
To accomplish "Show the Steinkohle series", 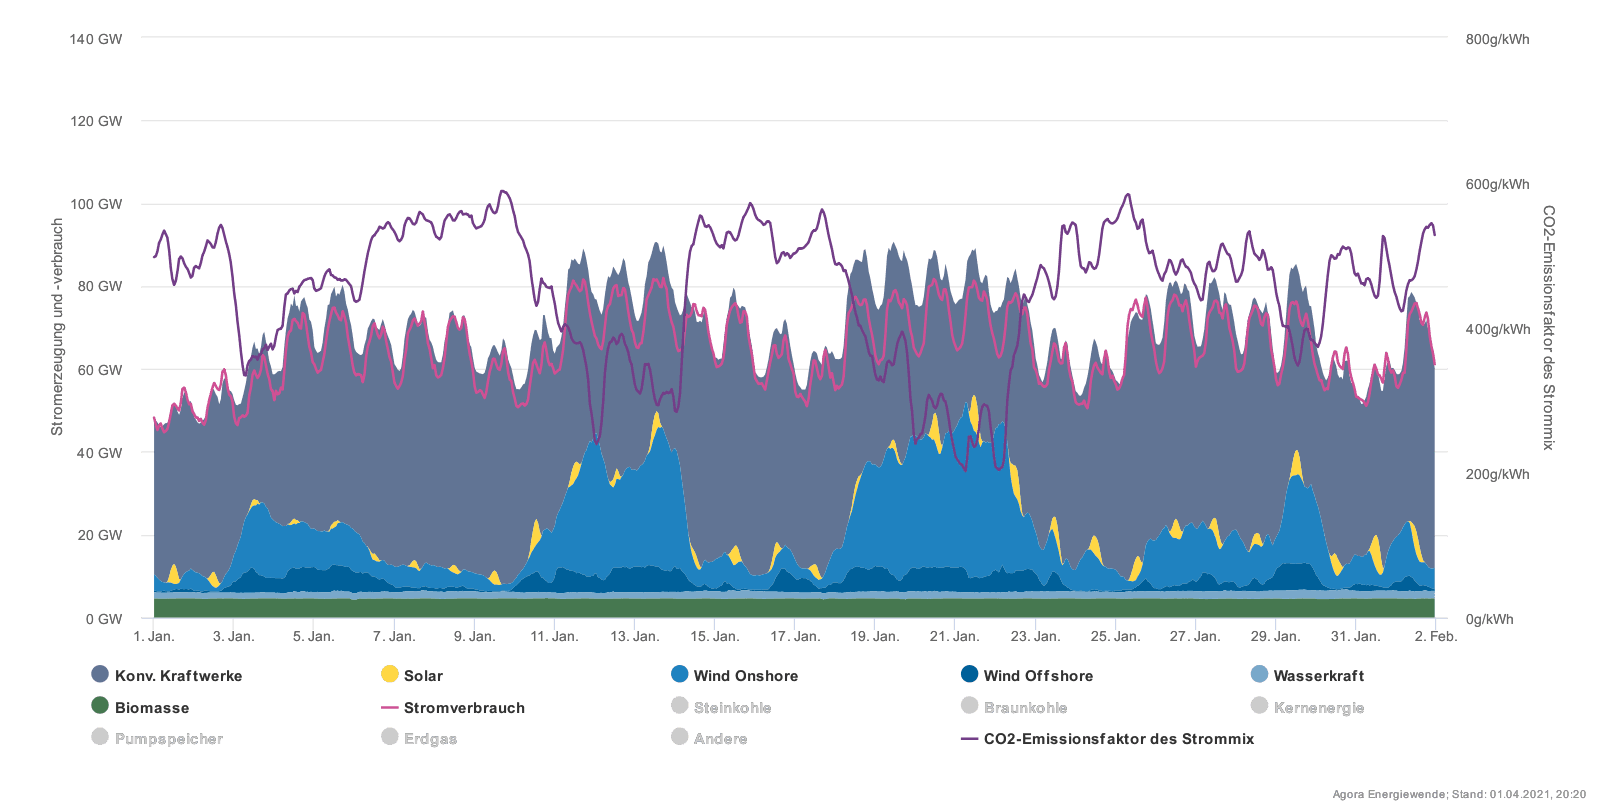I will click(721, 707).
